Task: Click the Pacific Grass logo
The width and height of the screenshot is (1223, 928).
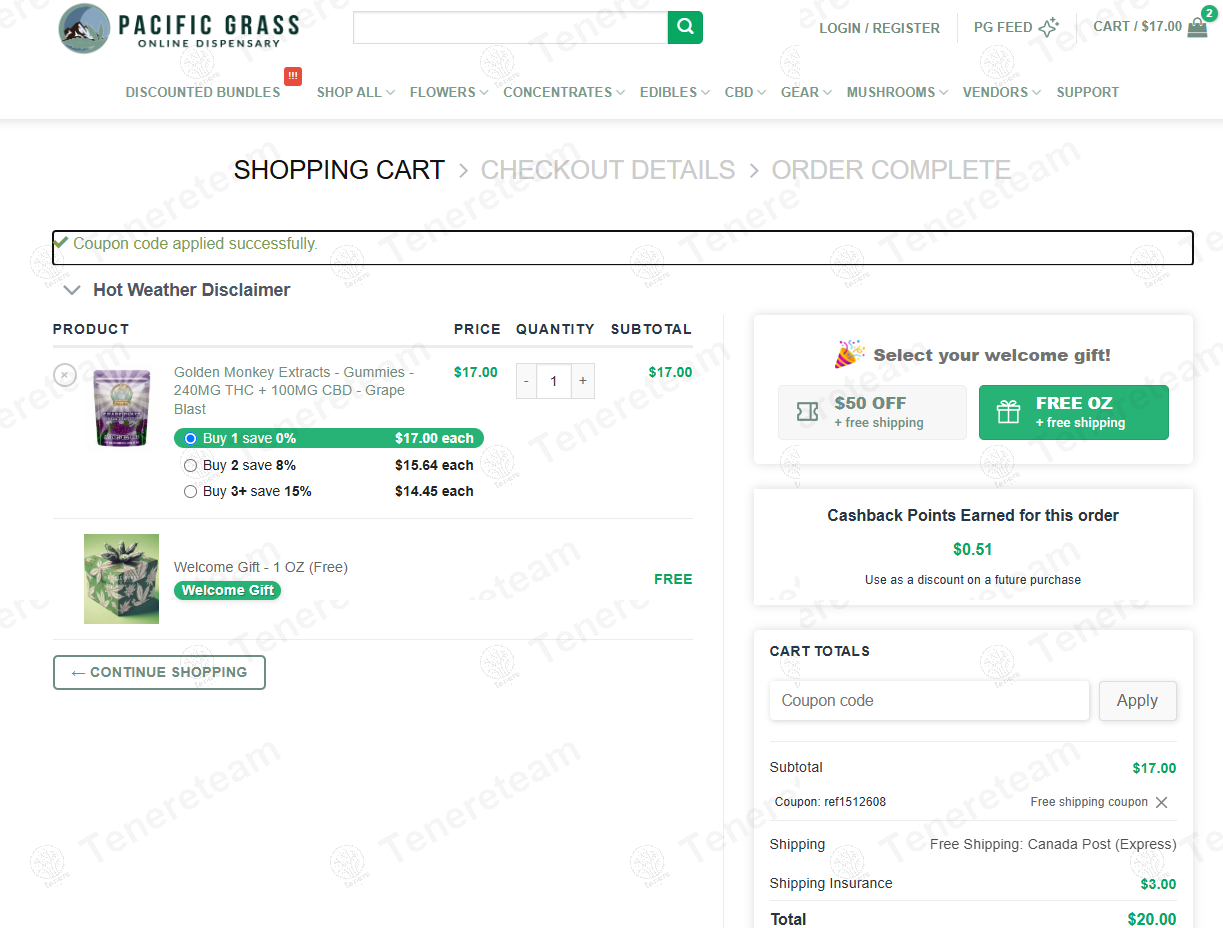Action: point(179,28)
